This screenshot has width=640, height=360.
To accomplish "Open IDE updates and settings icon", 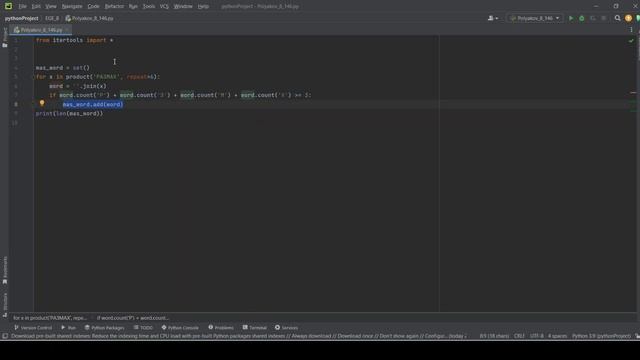I will point(628,18).
